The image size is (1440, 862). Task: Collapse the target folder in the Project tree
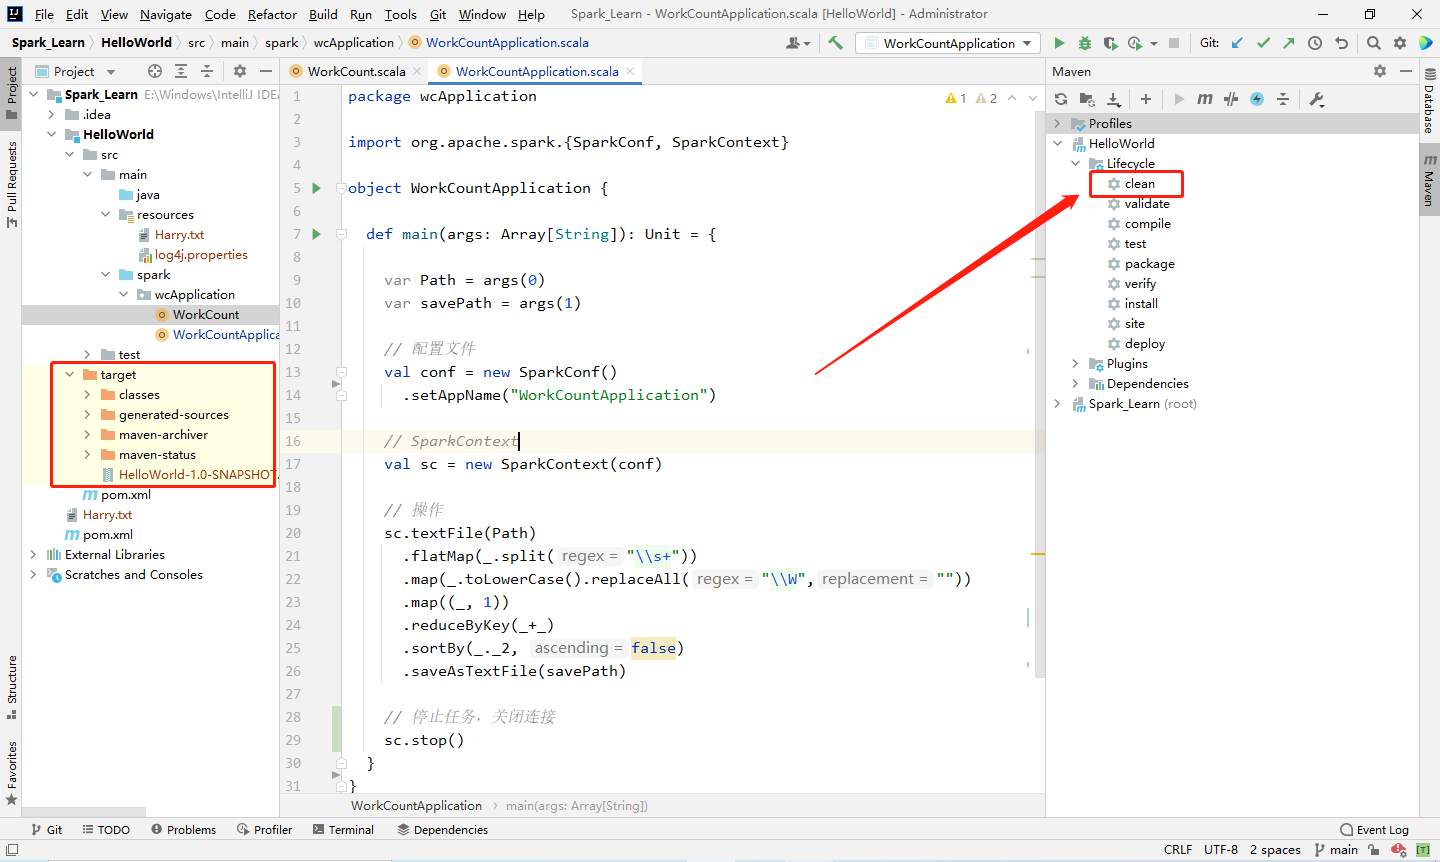(68, 374)
